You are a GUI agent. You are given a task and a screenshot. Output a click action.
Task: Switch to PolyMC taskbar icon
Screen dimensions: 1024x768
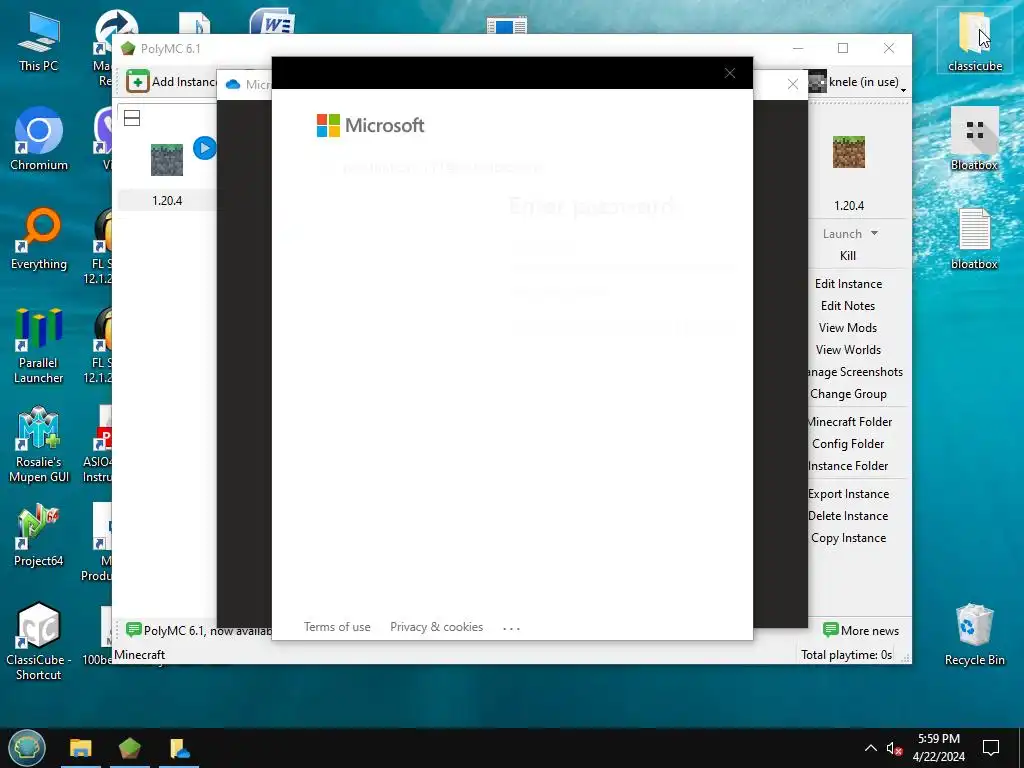click(x=130, y=748)
